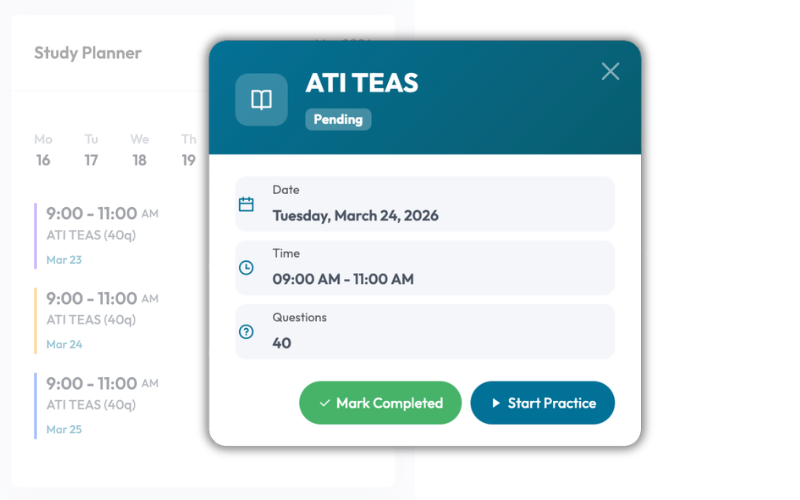This screenshot has width=800, height=500.
Task: Click the Mar 23 date label
Action: click(x=64, y=260)
